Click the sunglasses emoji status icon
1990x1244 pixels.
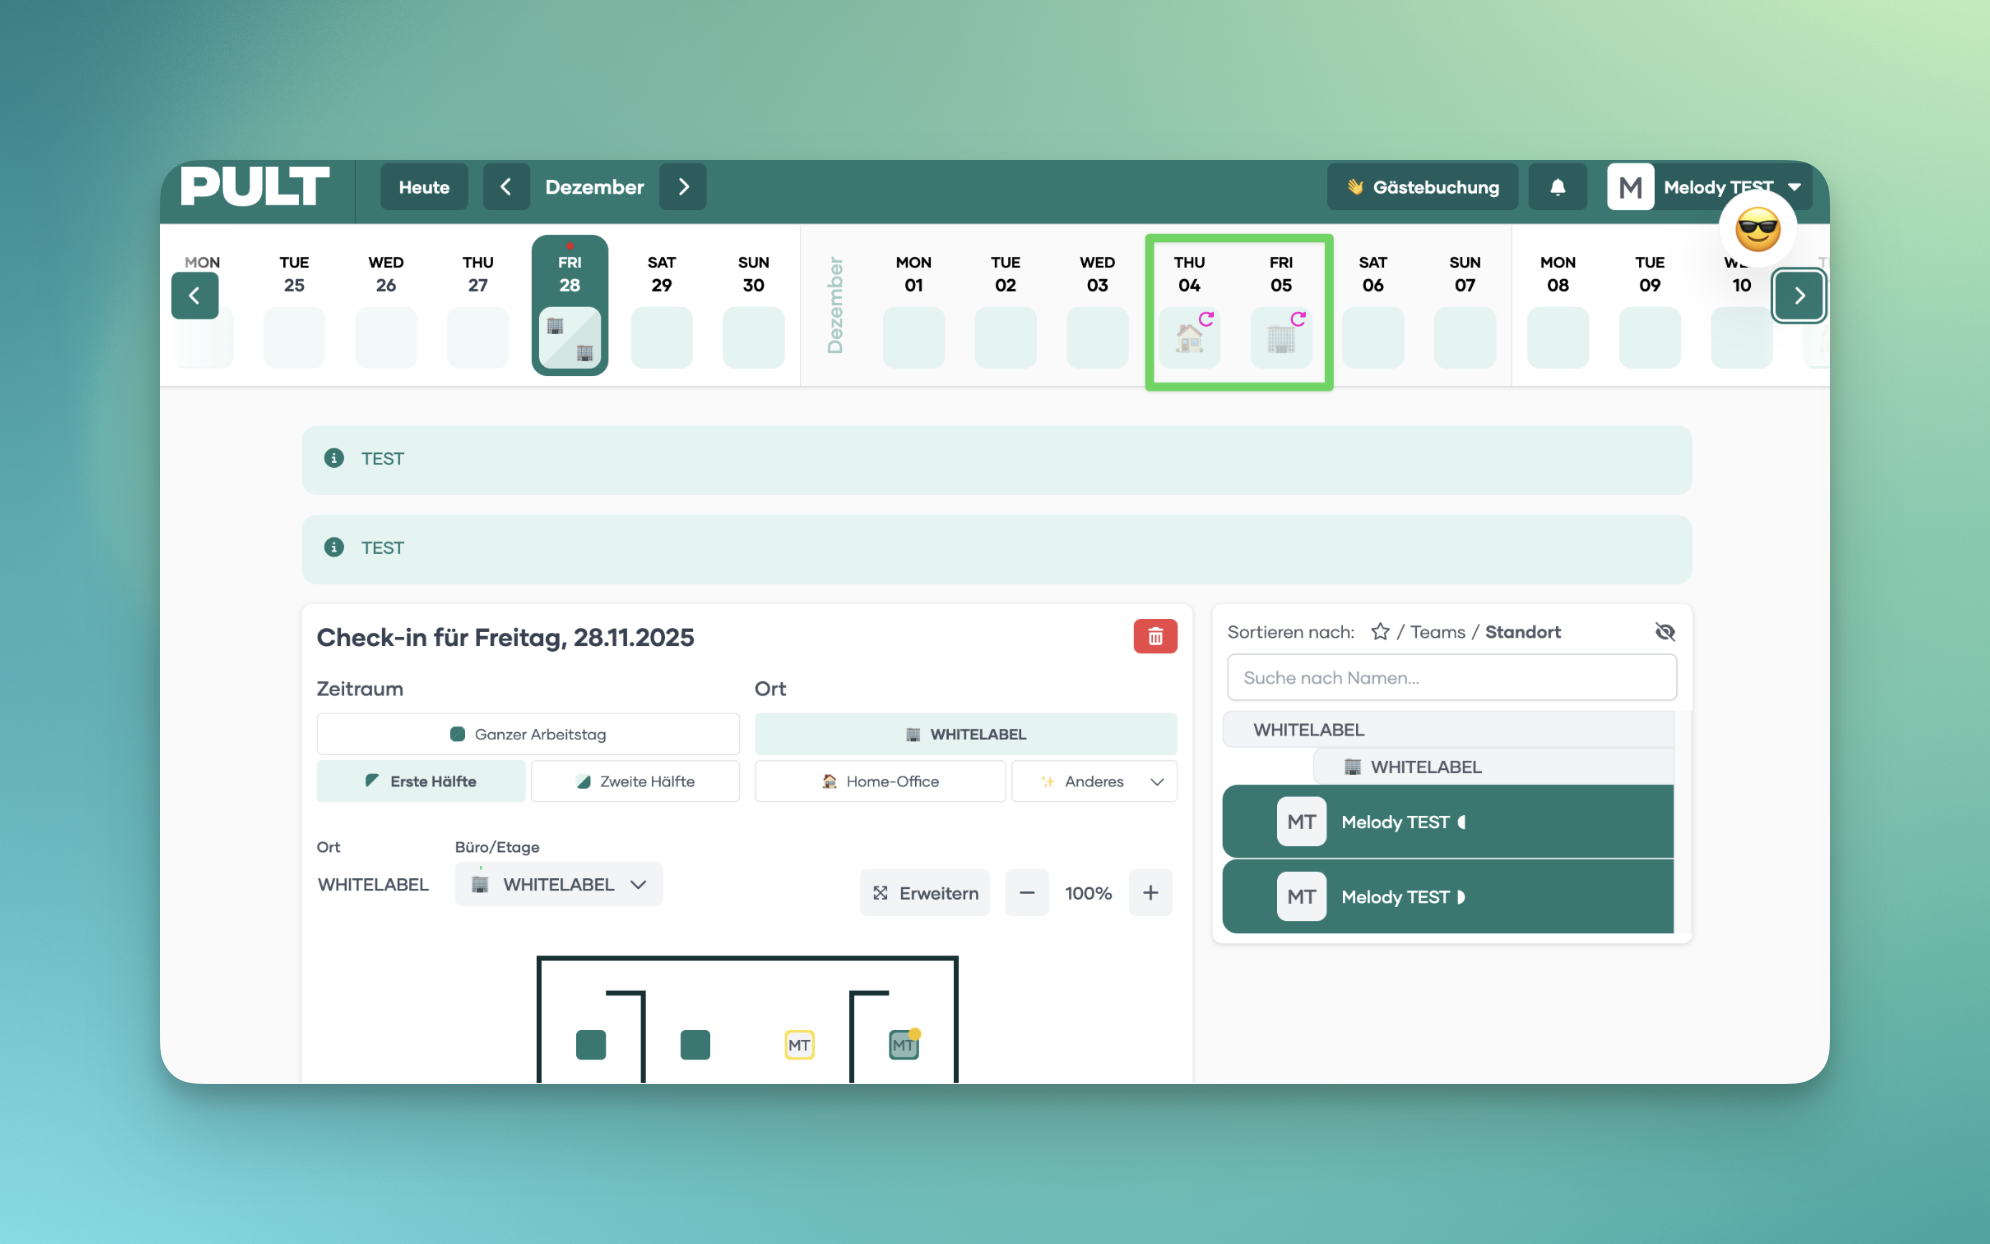pos(1757,231)
